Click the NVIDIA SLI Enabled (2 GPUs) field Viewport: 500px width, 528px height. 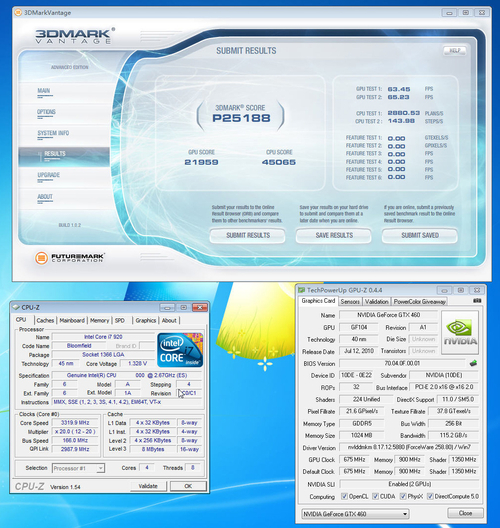coord(409,484)
